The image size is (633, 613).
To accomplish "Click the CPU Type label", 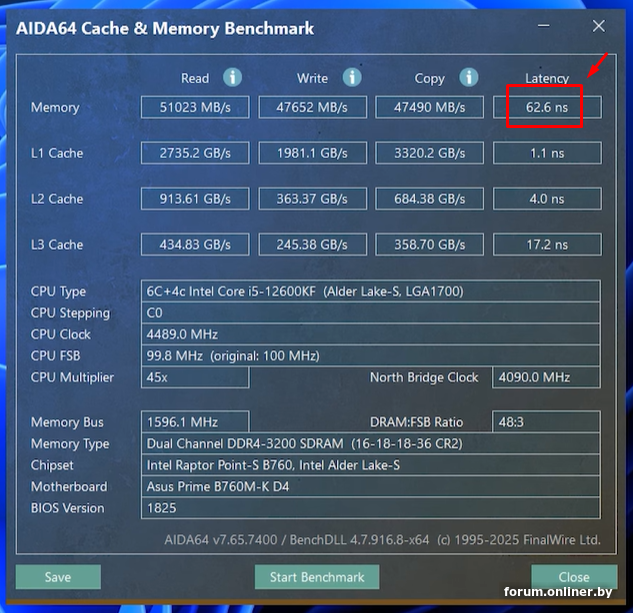I will [x=58, y=292].
